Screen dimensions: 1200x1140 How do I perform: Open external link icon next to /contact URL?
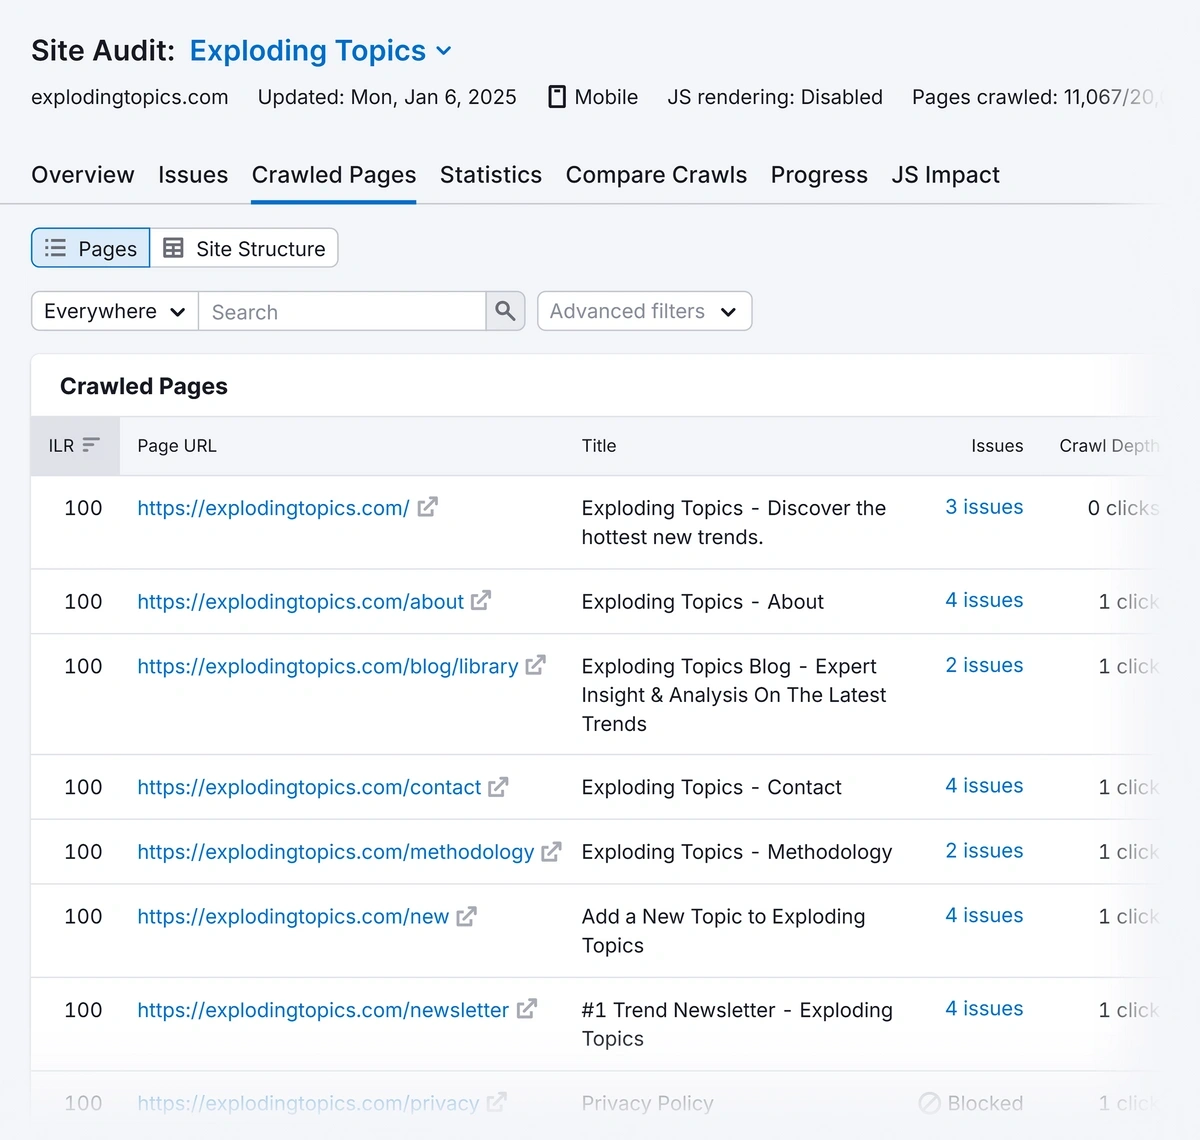pos(498,787)
